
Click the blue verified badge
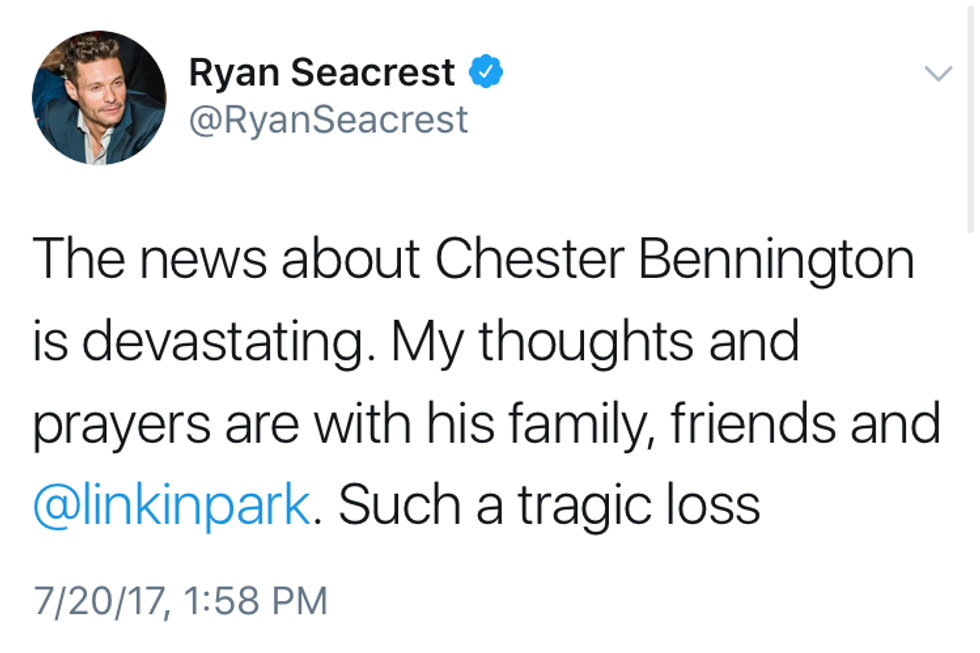[484, 72]
